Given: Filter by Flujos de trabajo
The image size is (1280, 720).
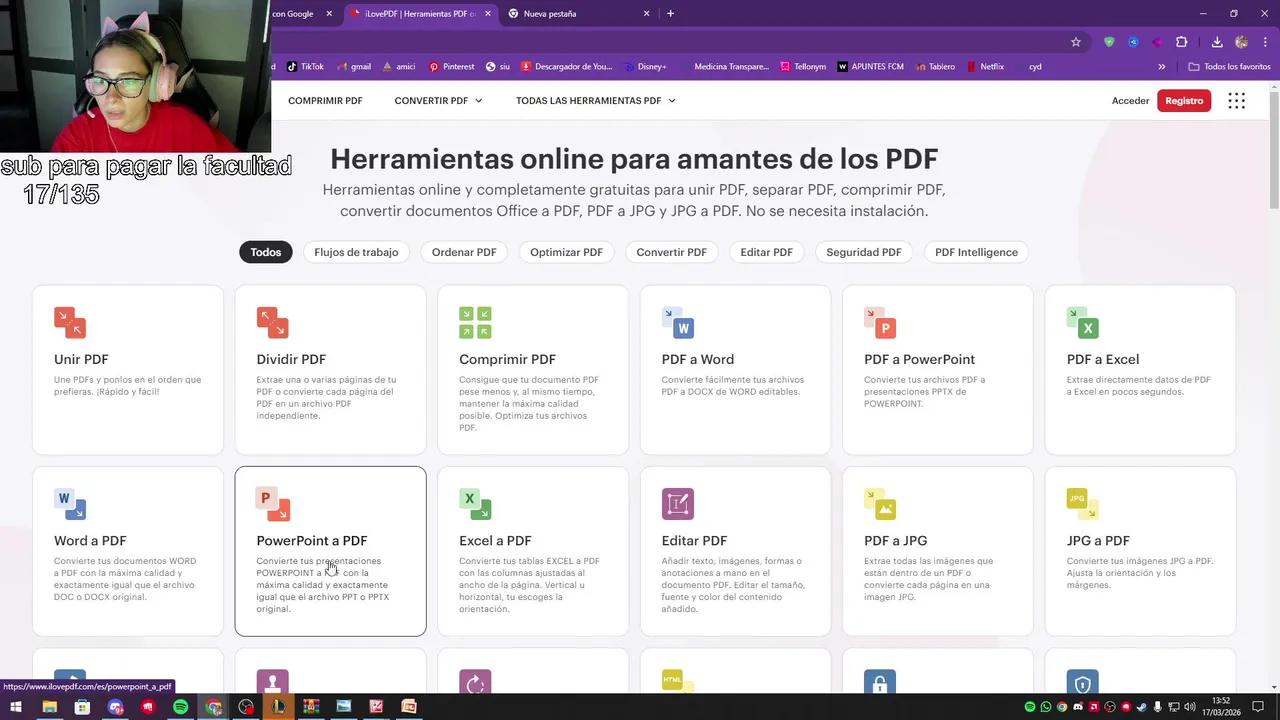Looking at the screenshot, I should (x=356, y=252).
